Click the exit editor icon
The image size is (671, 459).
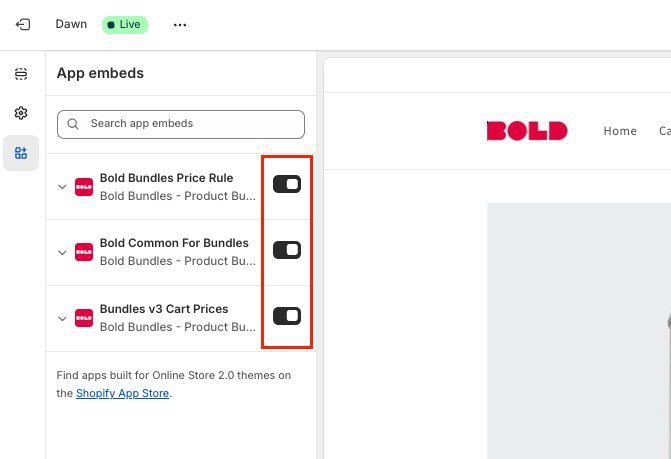click(x=23, y=24)
